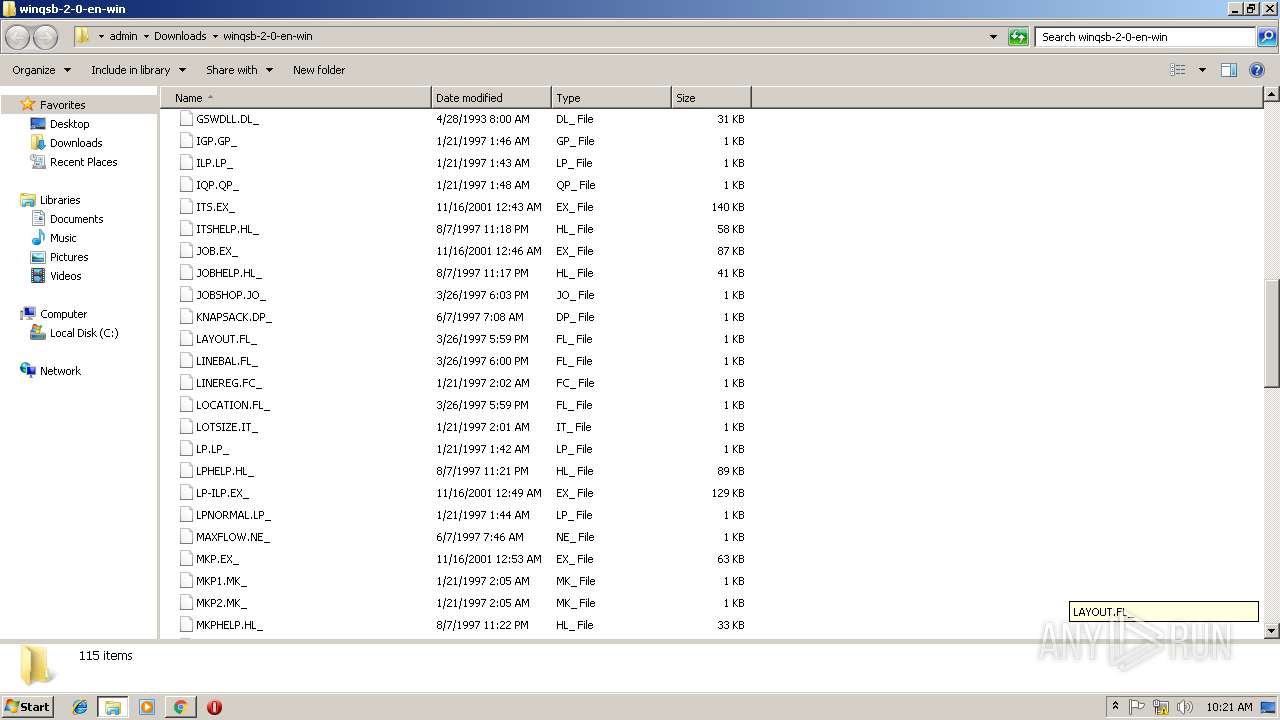
Task: Expand the admin breadcrumb arrow in address bar
Action: (146, 37)
